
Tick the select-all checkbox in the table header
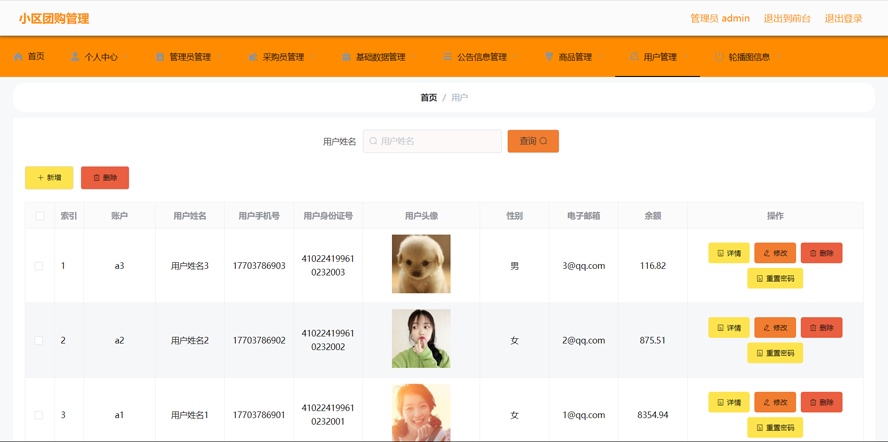[40, 215]
